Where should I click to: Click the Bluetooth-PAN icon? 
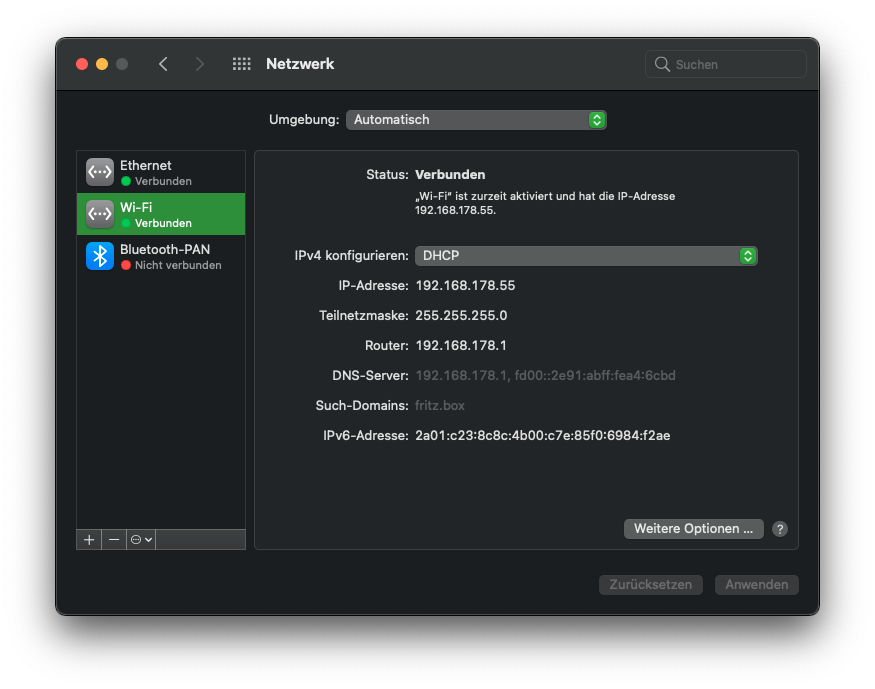pyautogui.click(x=100, y=256)
